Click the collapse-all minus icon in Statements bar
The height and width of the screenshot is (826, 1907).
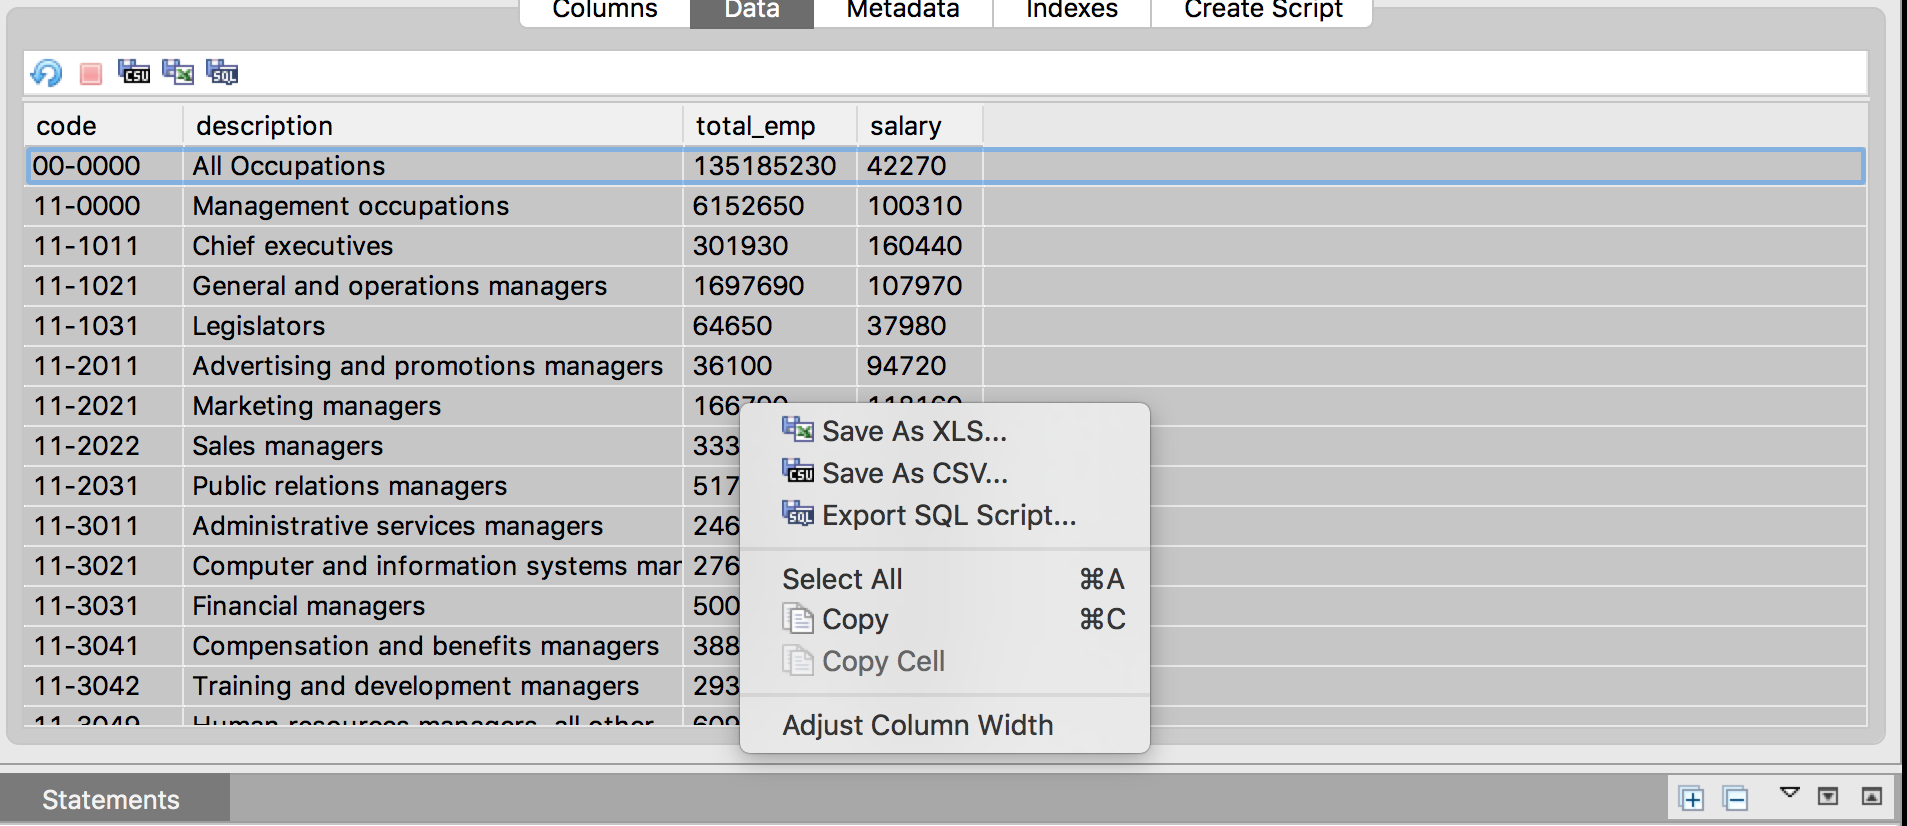(1735, 798)
